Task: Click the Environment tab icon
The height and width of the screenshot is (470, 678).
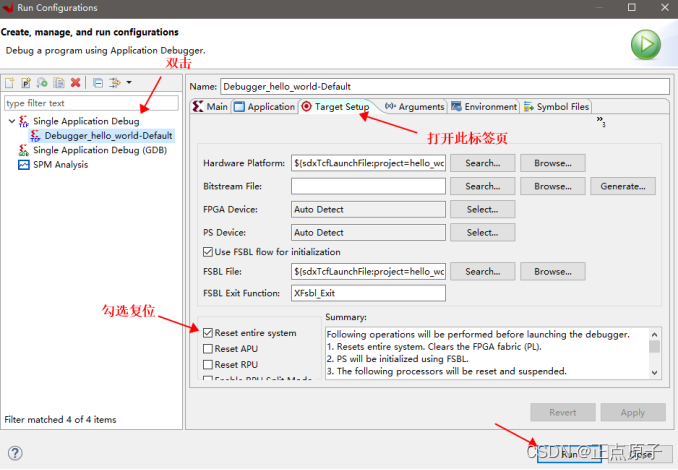Action: (456, 106)
